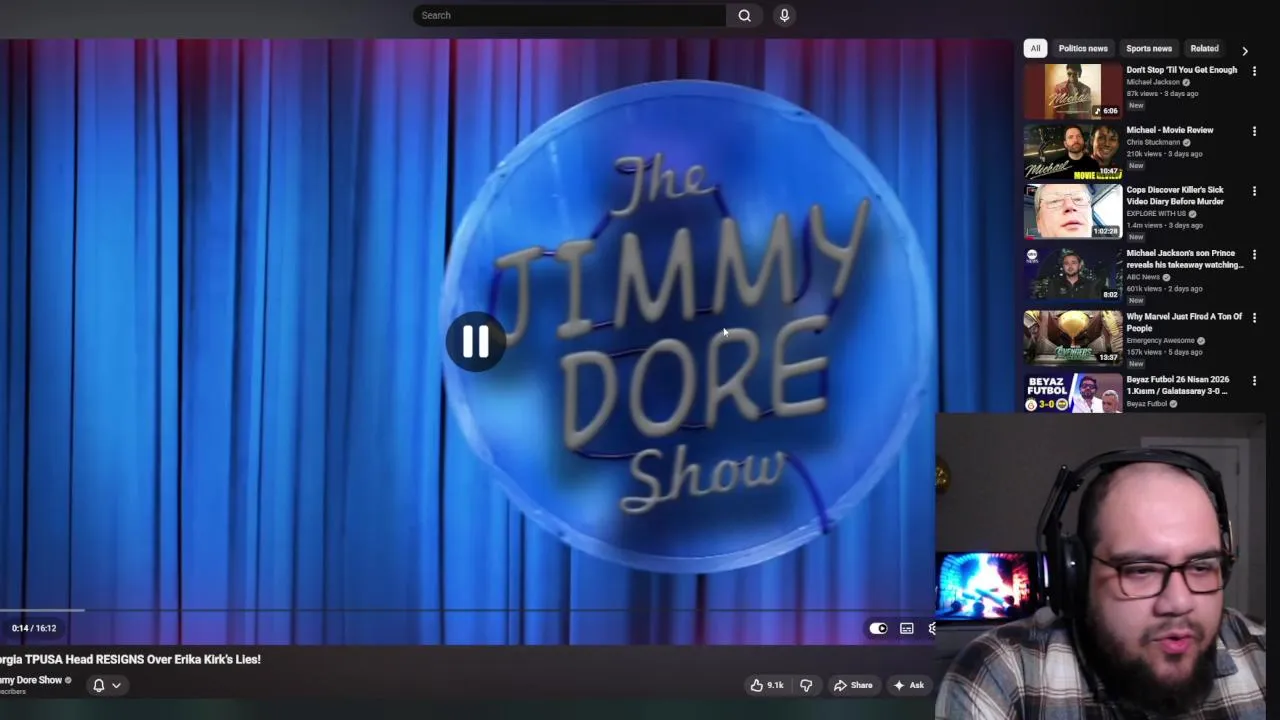The width and height of the screenshot is (1280, 720).
Task: Seek using the video progress bar
Action: point(467,609)
